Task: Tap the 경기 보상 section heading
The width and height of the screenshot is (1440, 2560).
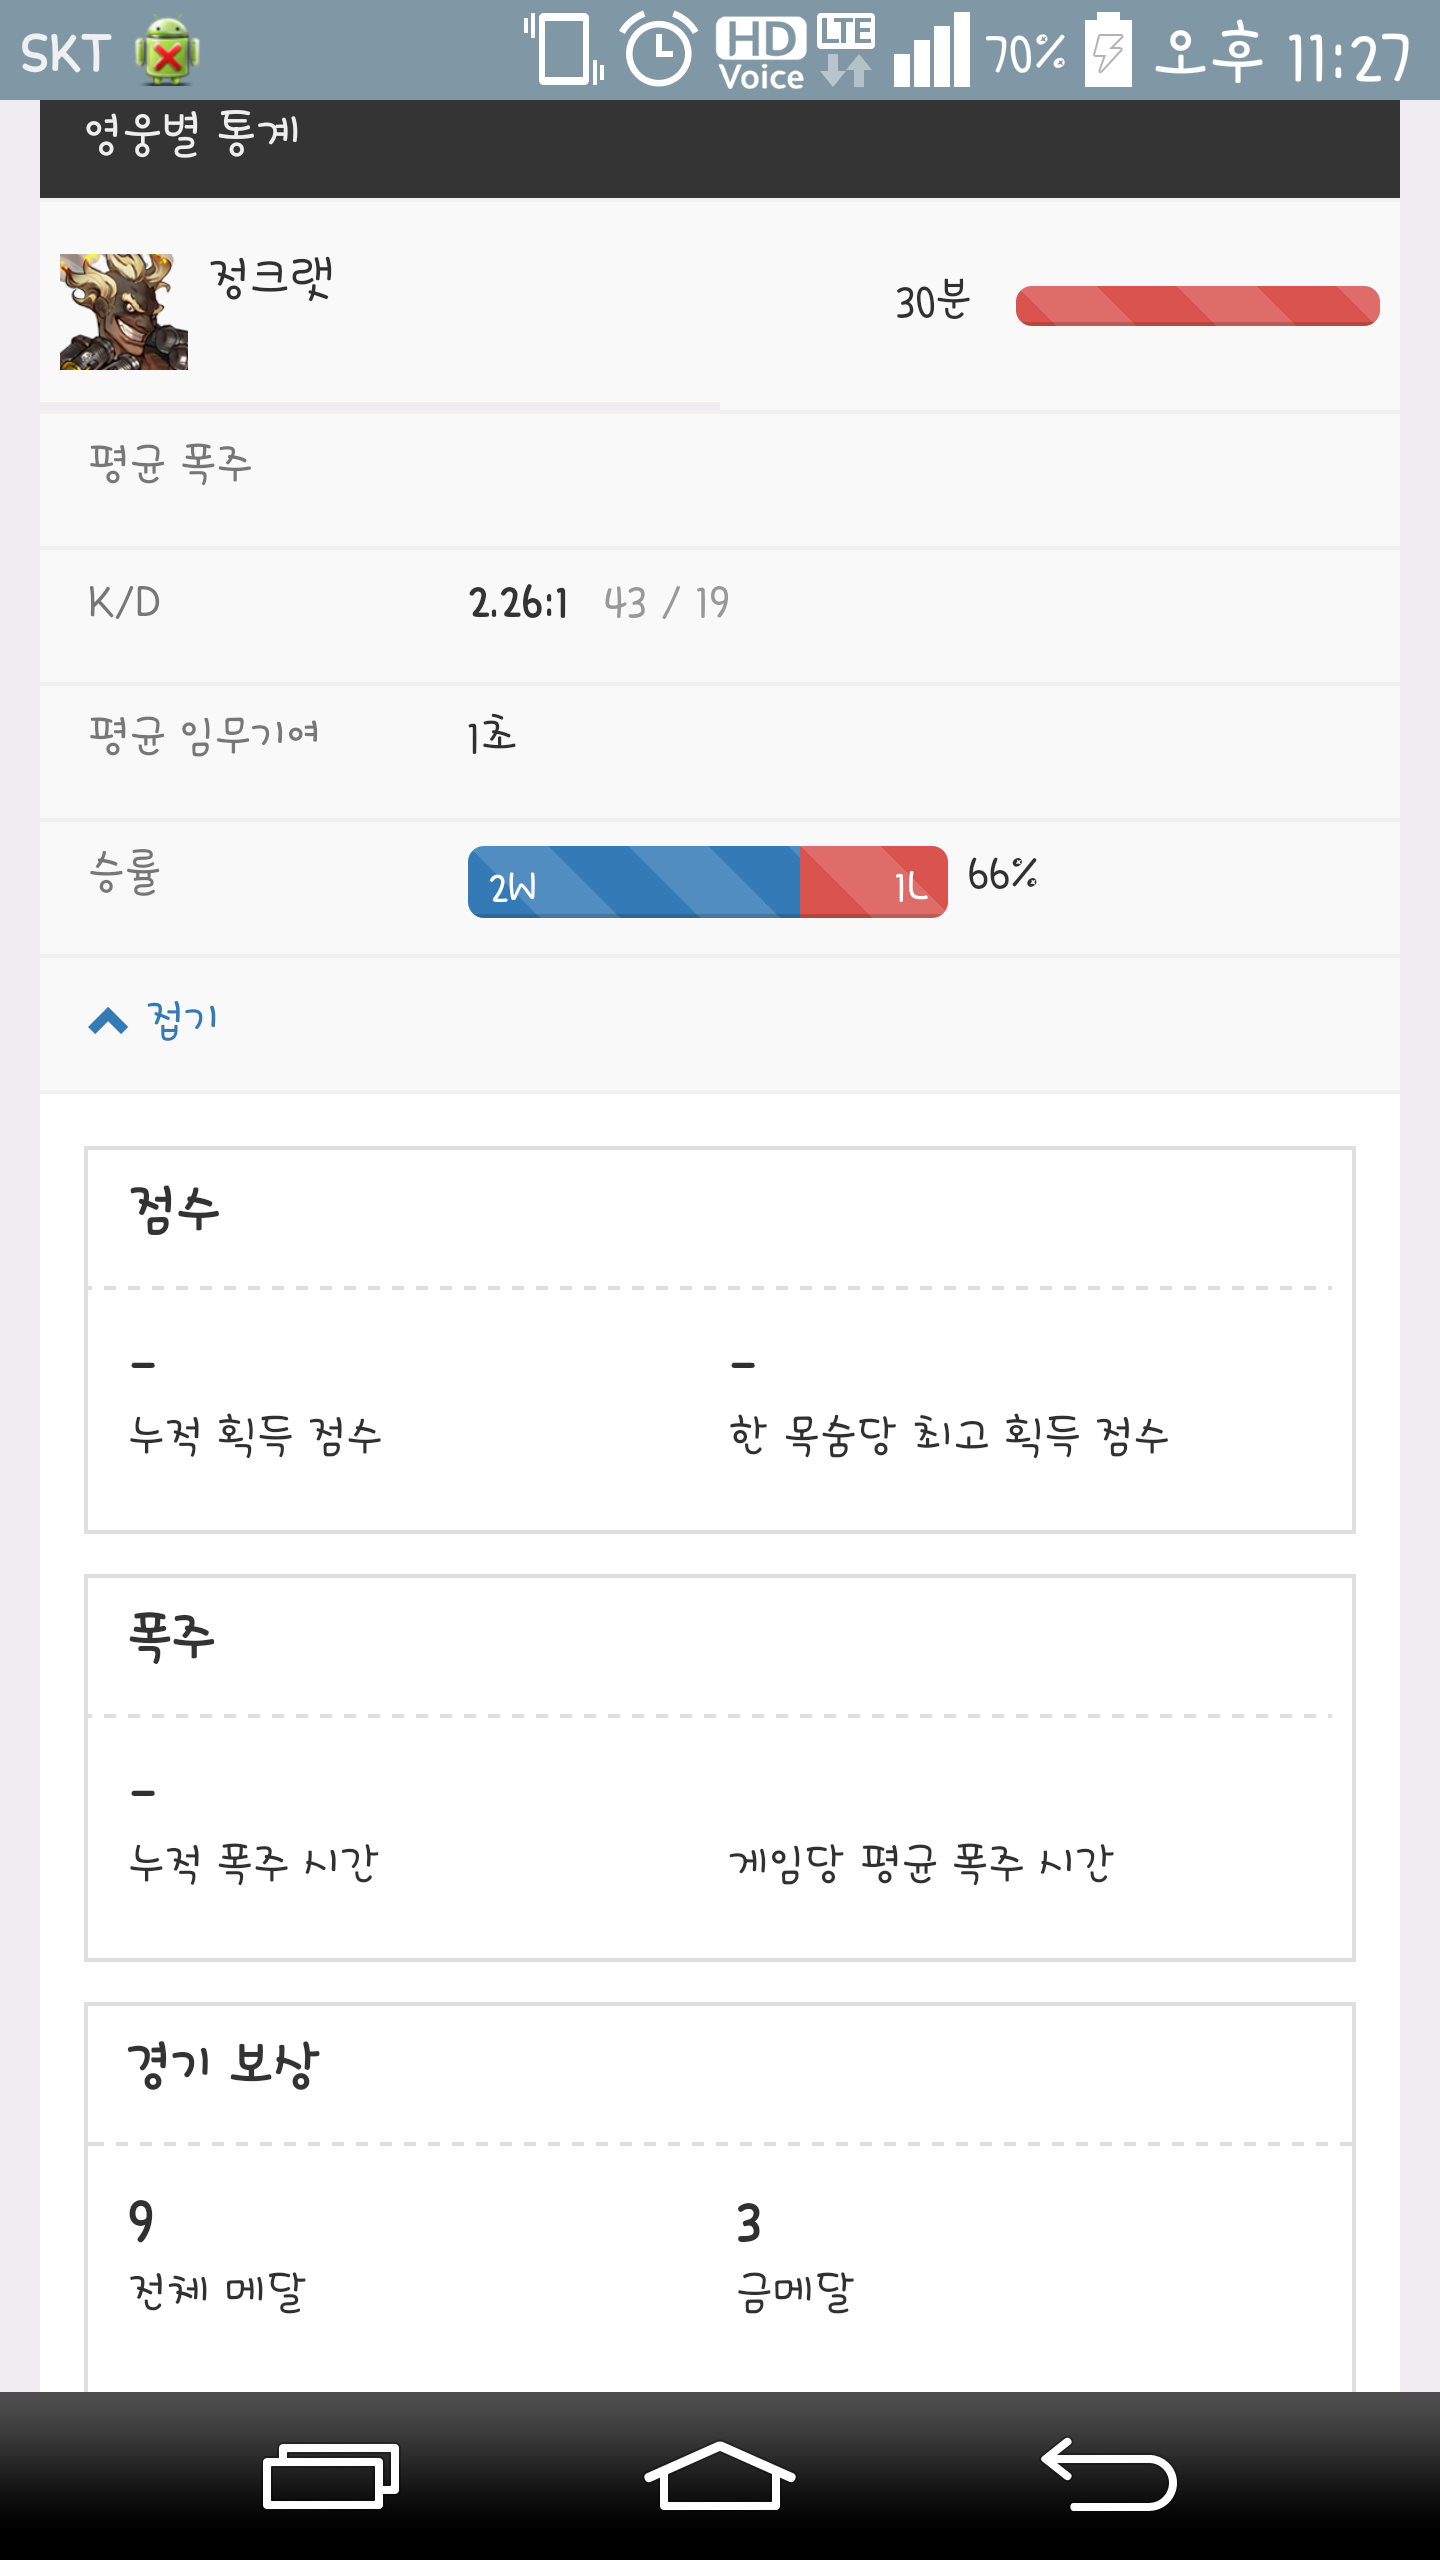Action: (223, 2066)
